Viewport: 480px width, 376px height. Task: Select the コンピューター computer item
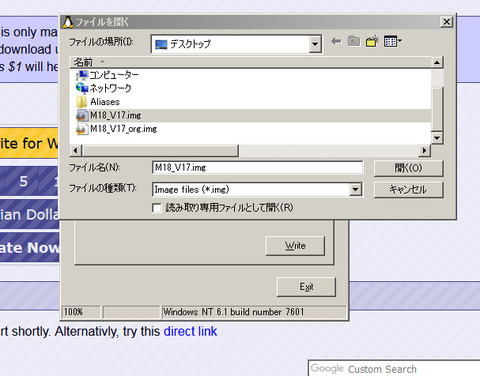pos(107,75)
